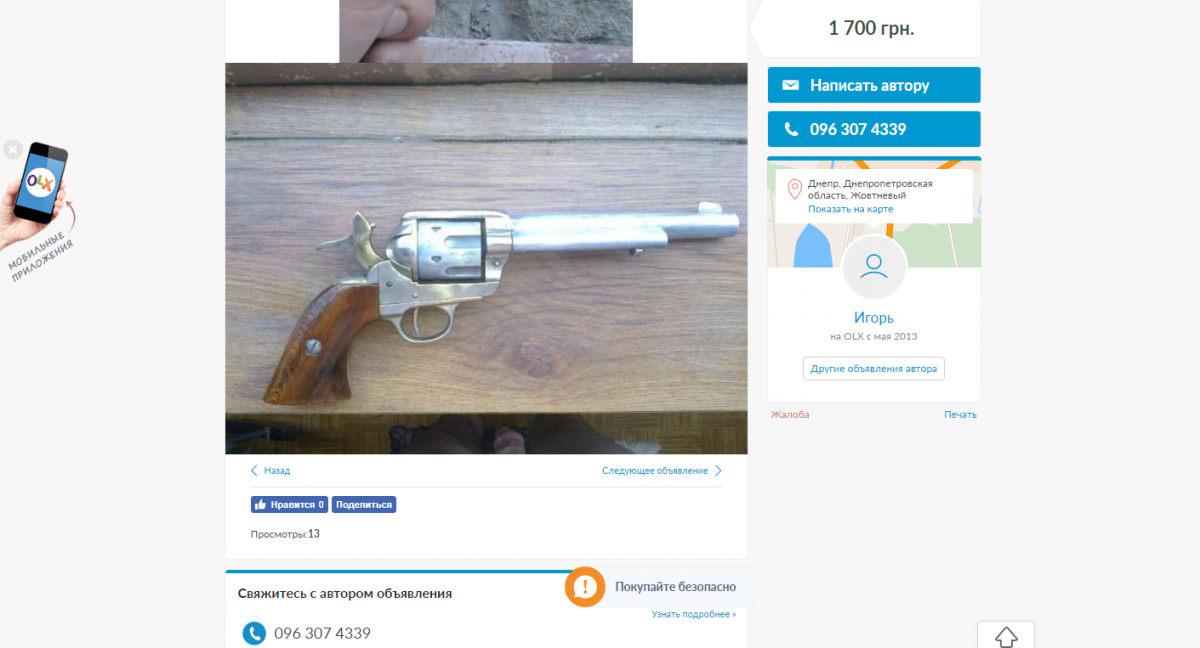Screen dimensions: 1200x648
Task: Click the phone icon beside 096 307 4339
Action: coord(791,129)
